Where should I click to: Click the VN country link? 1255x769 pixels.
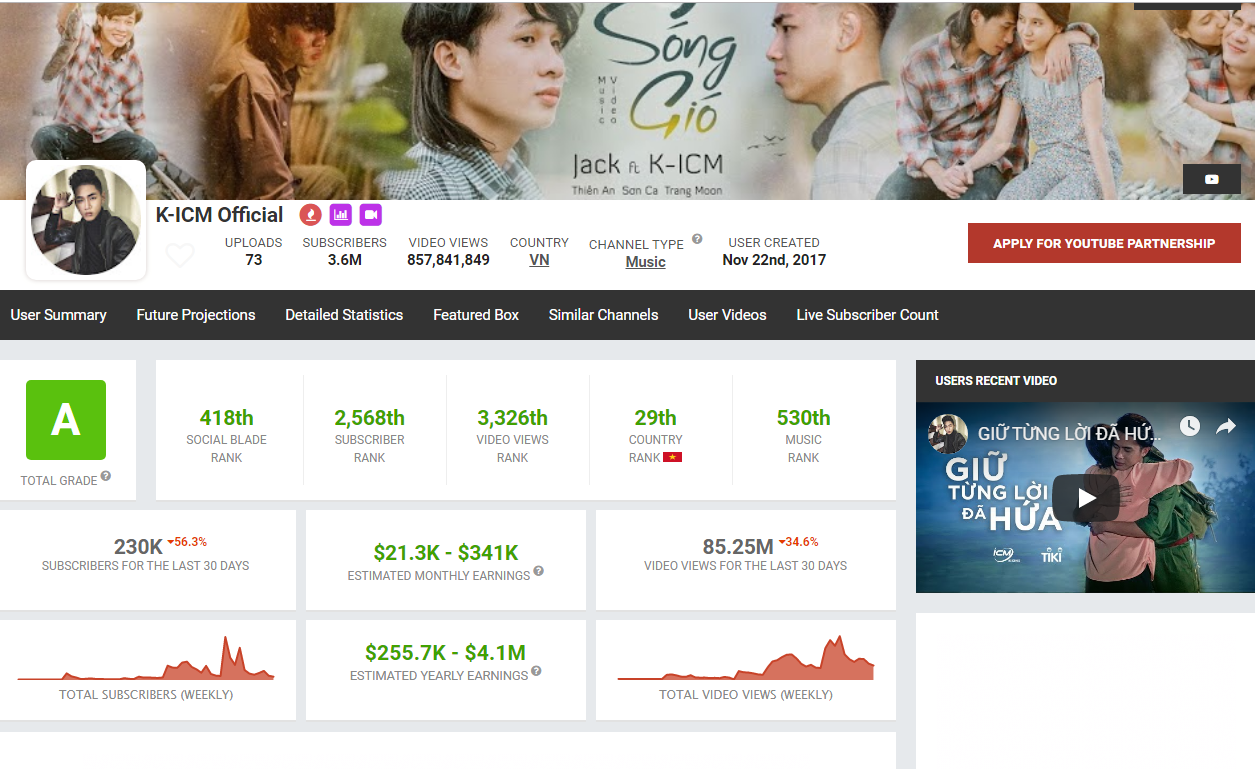point(539,260)
